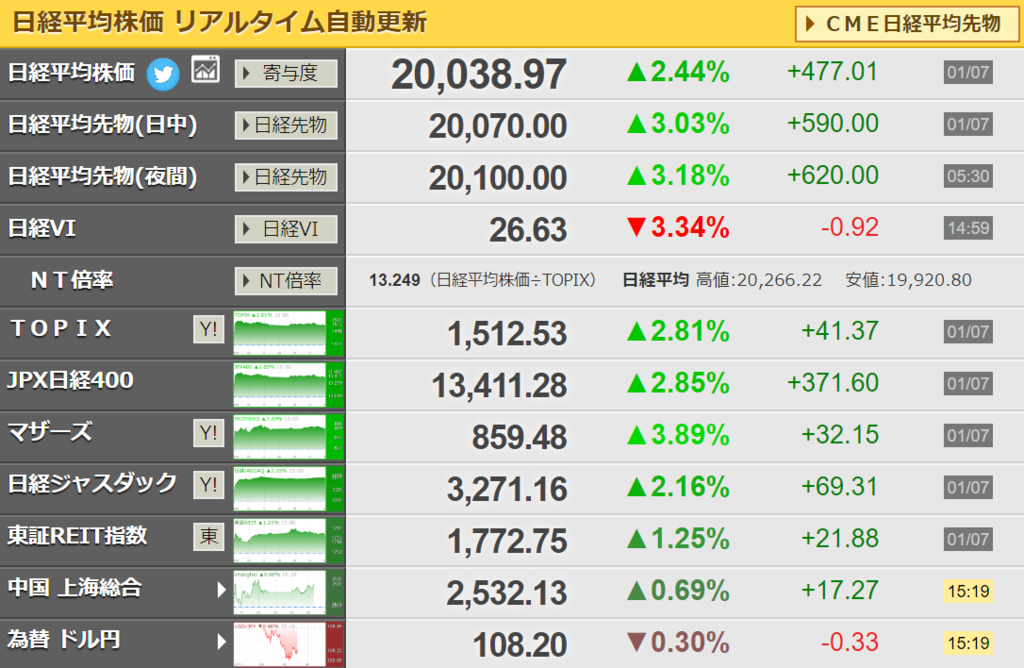Open the 日経VI button
1024x668 pixels.
[286, 229]
